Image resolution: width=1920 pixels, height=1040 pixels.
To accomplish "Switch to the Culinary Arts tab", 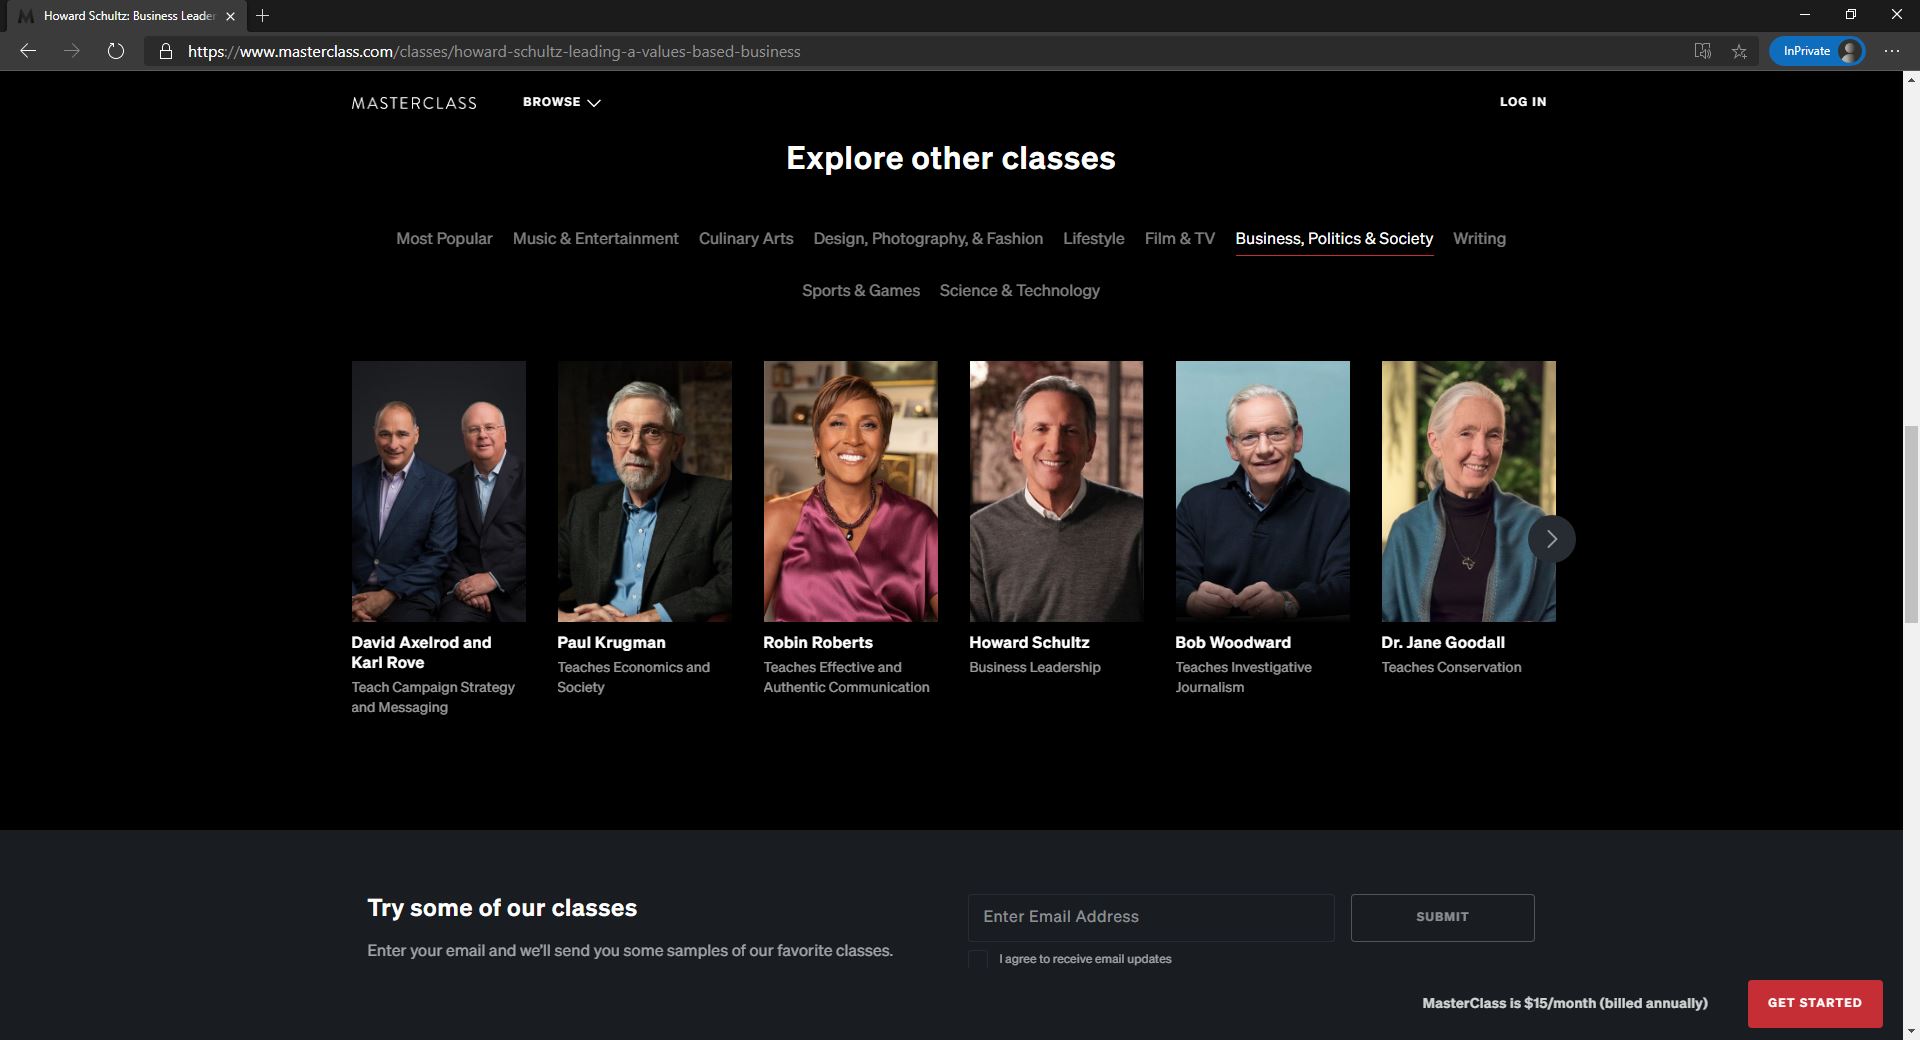I will click(x=746, y=238).
